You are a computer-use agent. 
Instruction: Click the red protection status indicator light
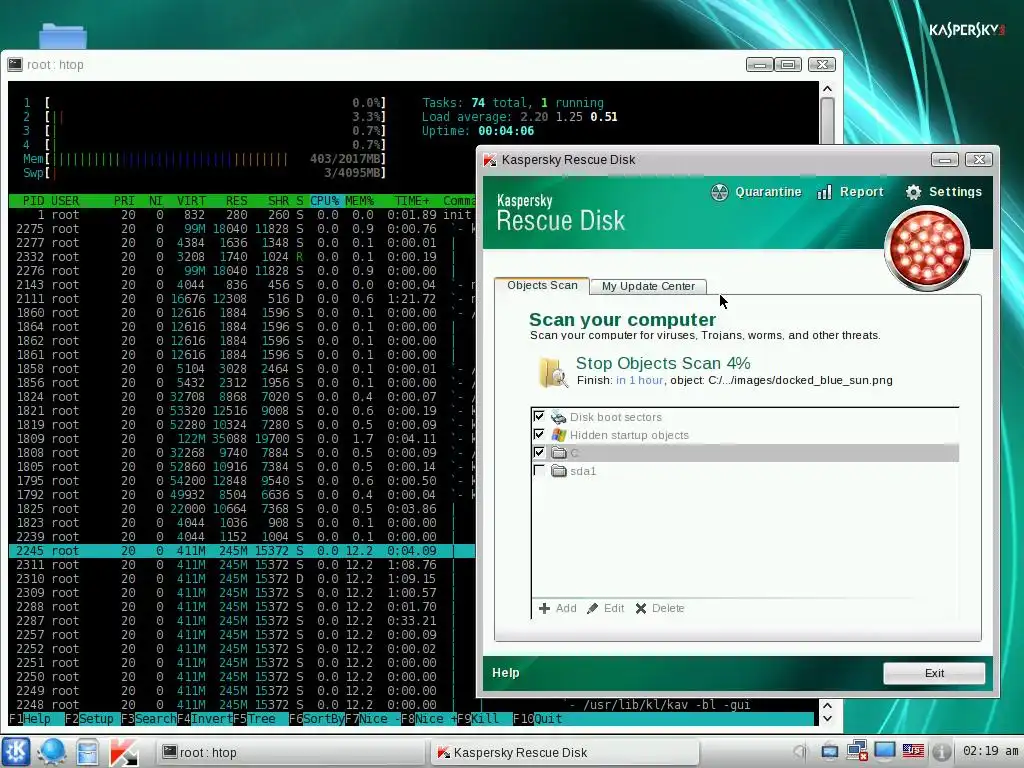click(x=927, y=248)
